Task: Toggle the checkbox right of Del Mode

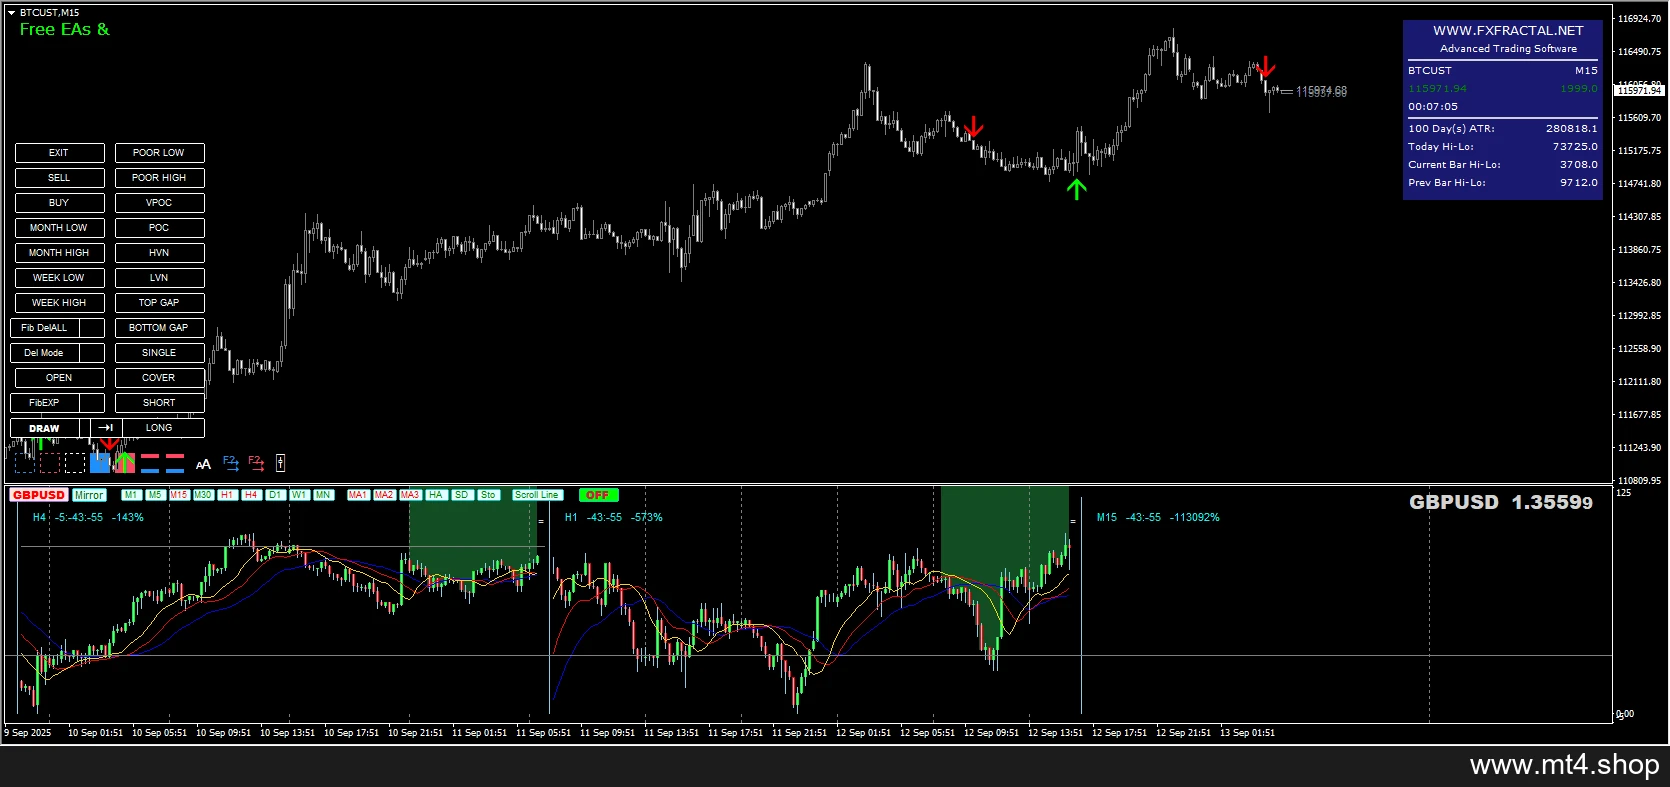Action: click(92, 353)
